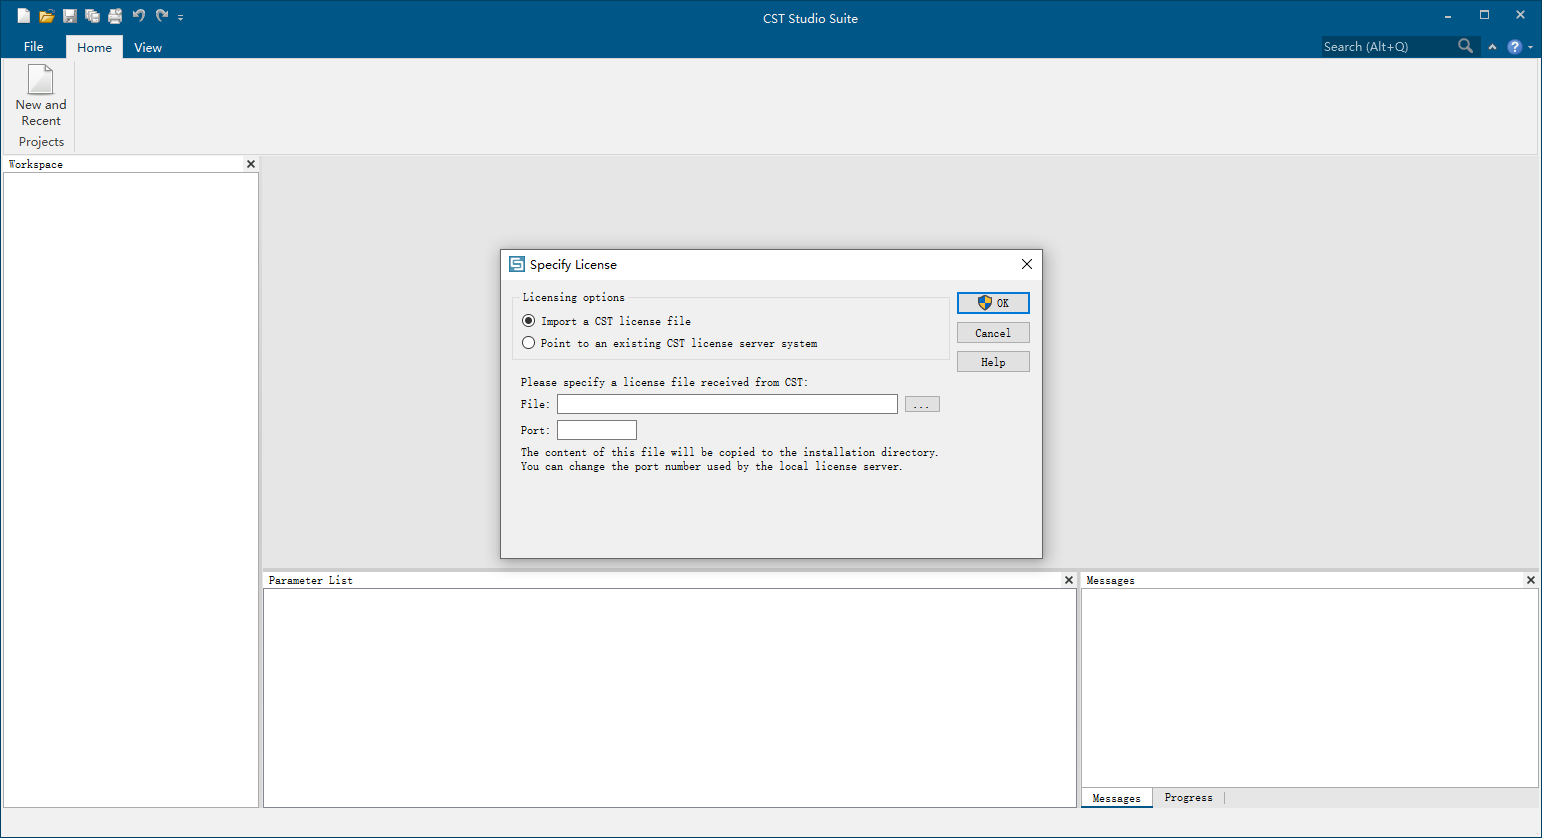Click the Redo arrow icon
Image resolution: width=1542 pixels, height=838 pixels.
[x=161, y=16]
